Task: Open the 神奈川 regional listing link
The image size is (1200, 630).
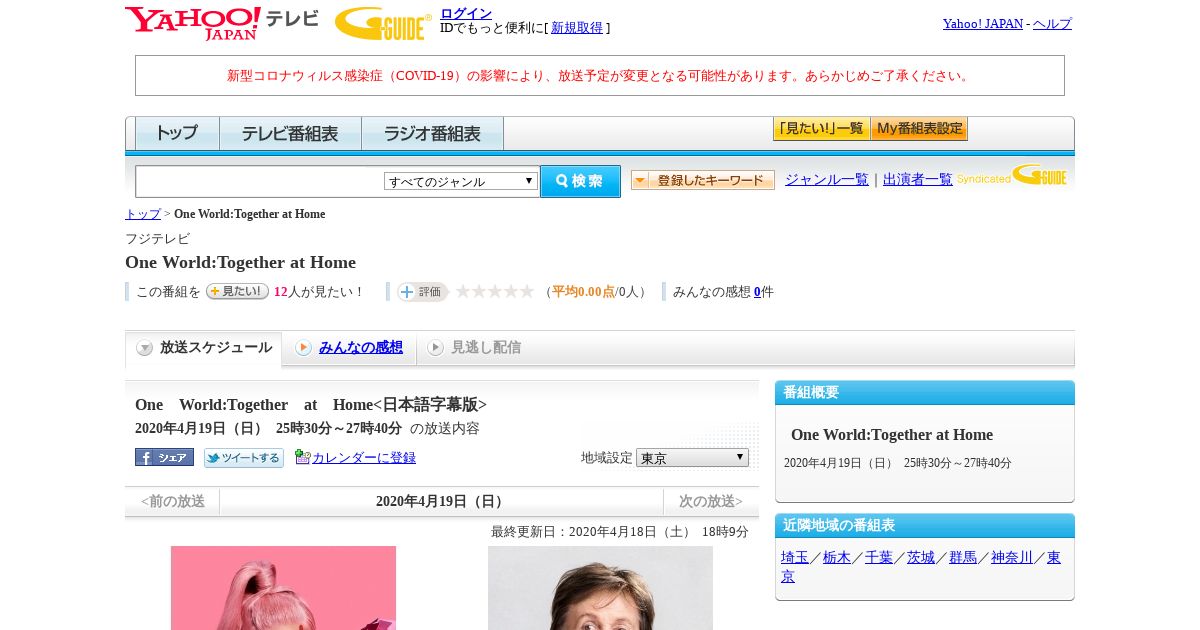Action: pyautogui.click(x=1012, y=557)
